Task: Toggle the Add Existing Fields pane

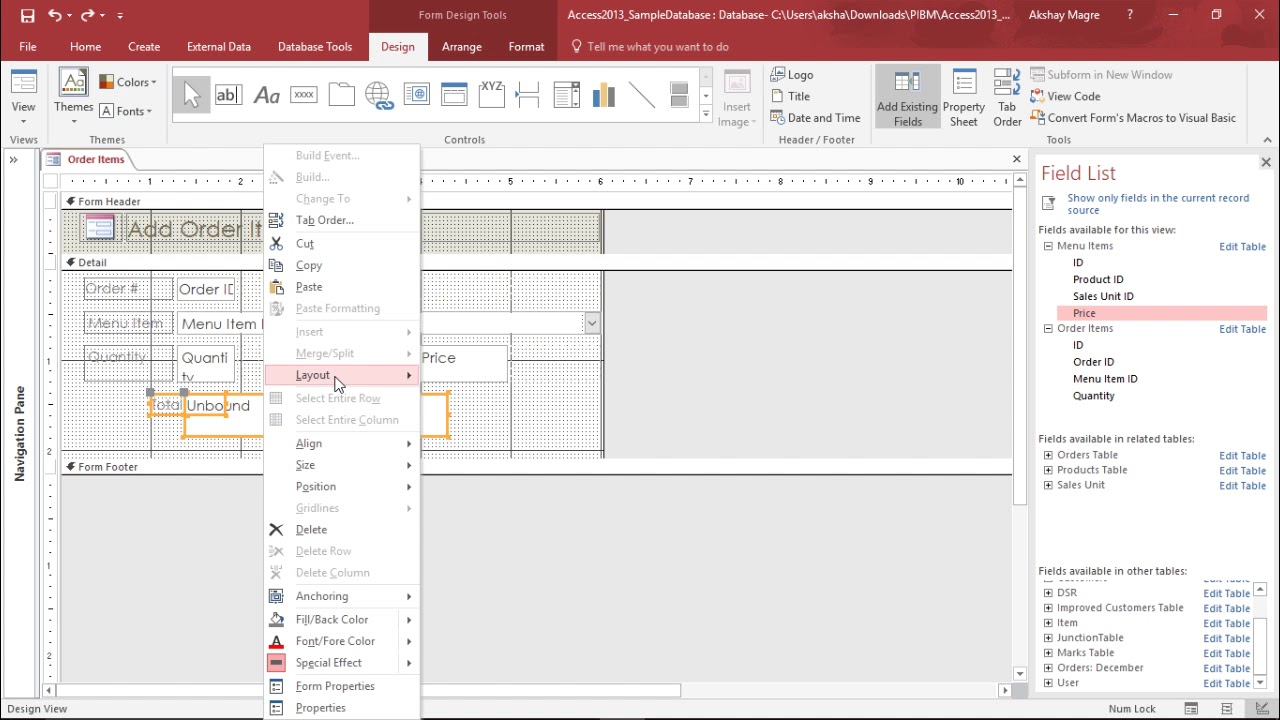Action: click(x=907, y=98)
